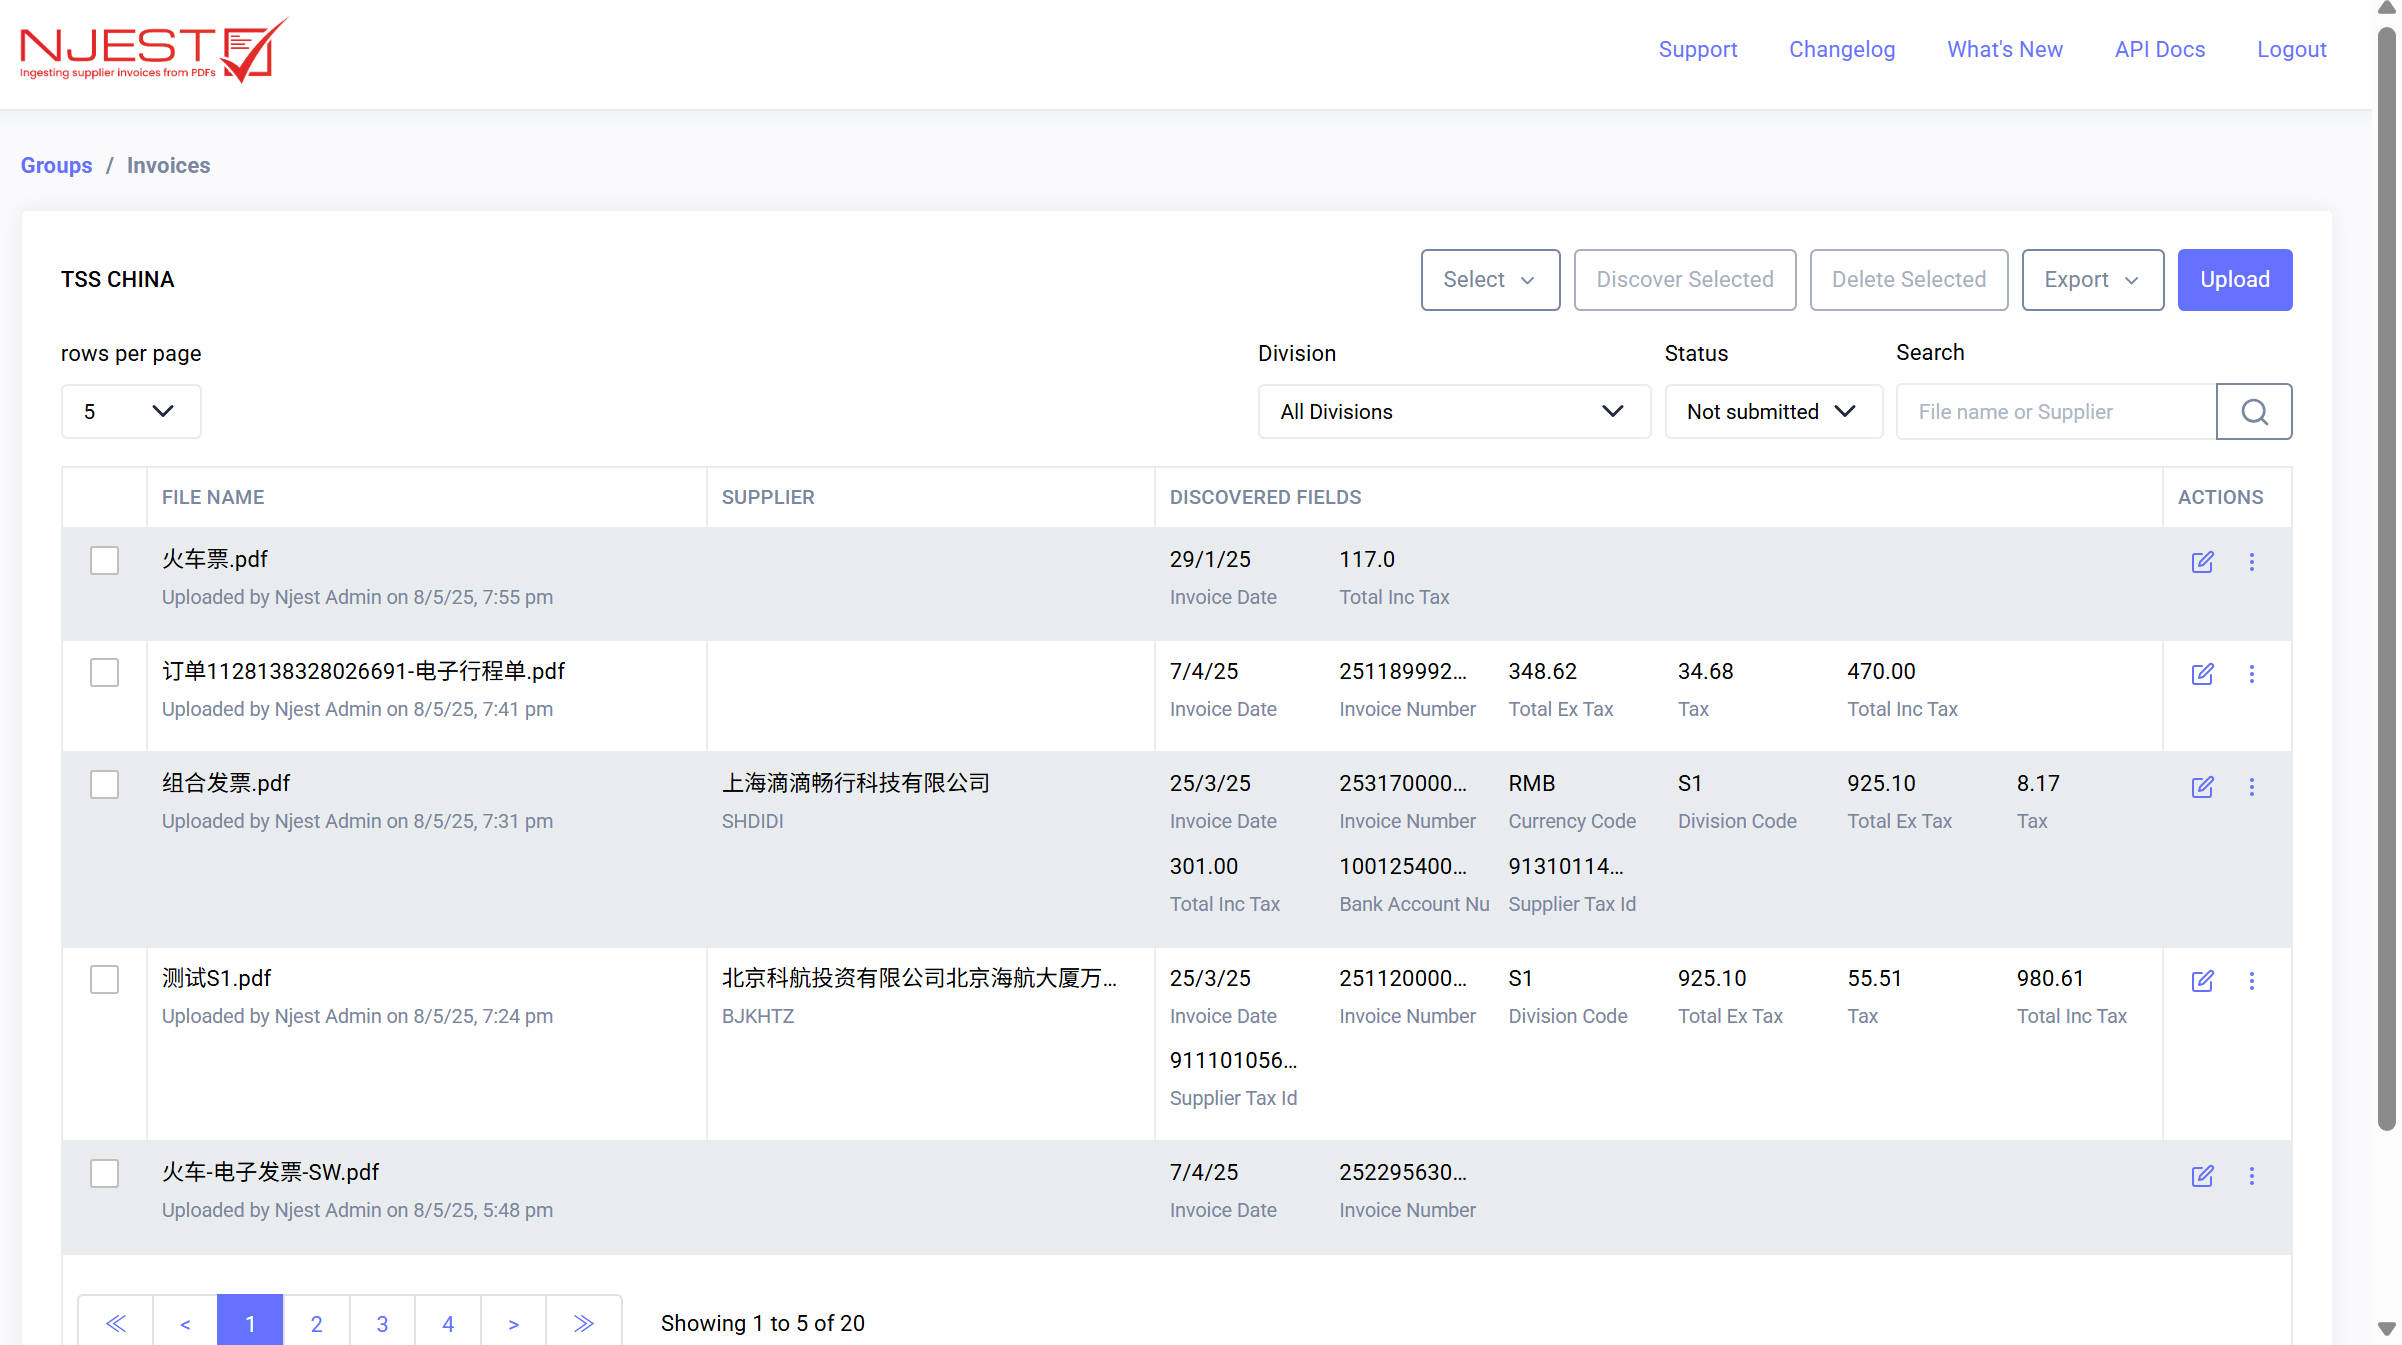Click the RMB Currency Code value

pyautogui.click(x=1531, y=783)
